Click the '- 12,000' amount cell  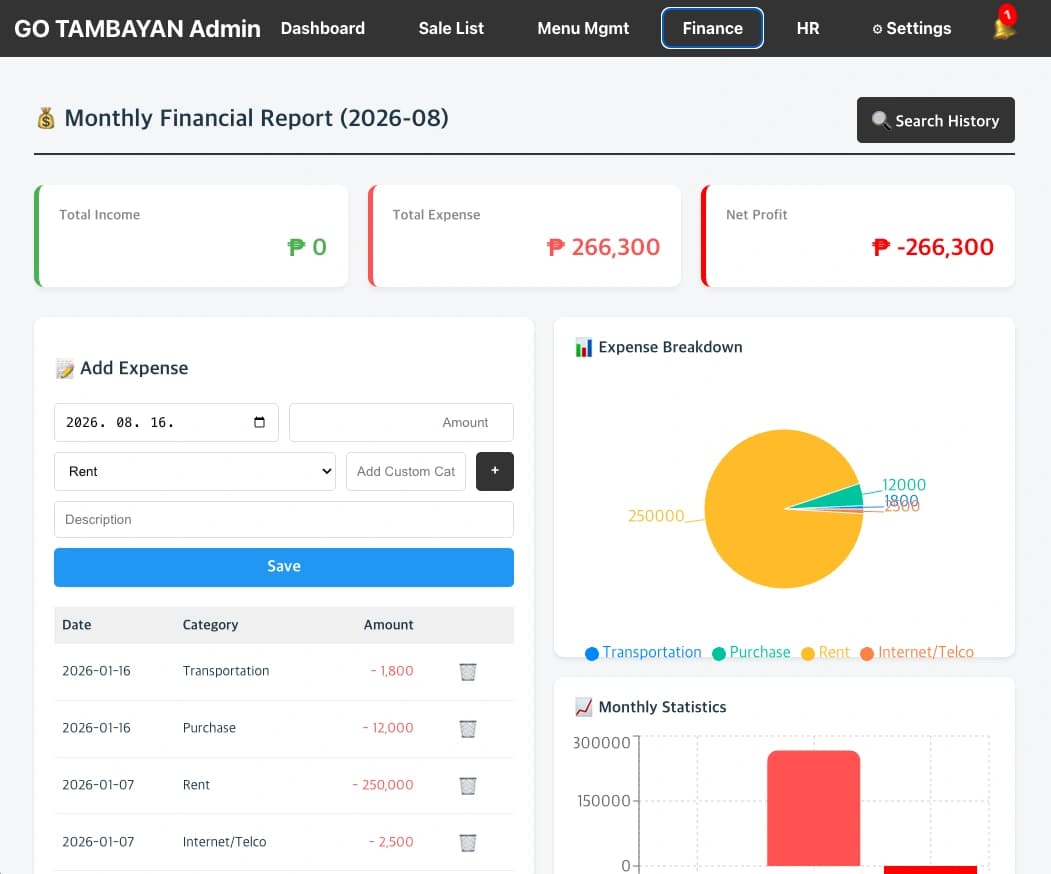pos(387,728)
